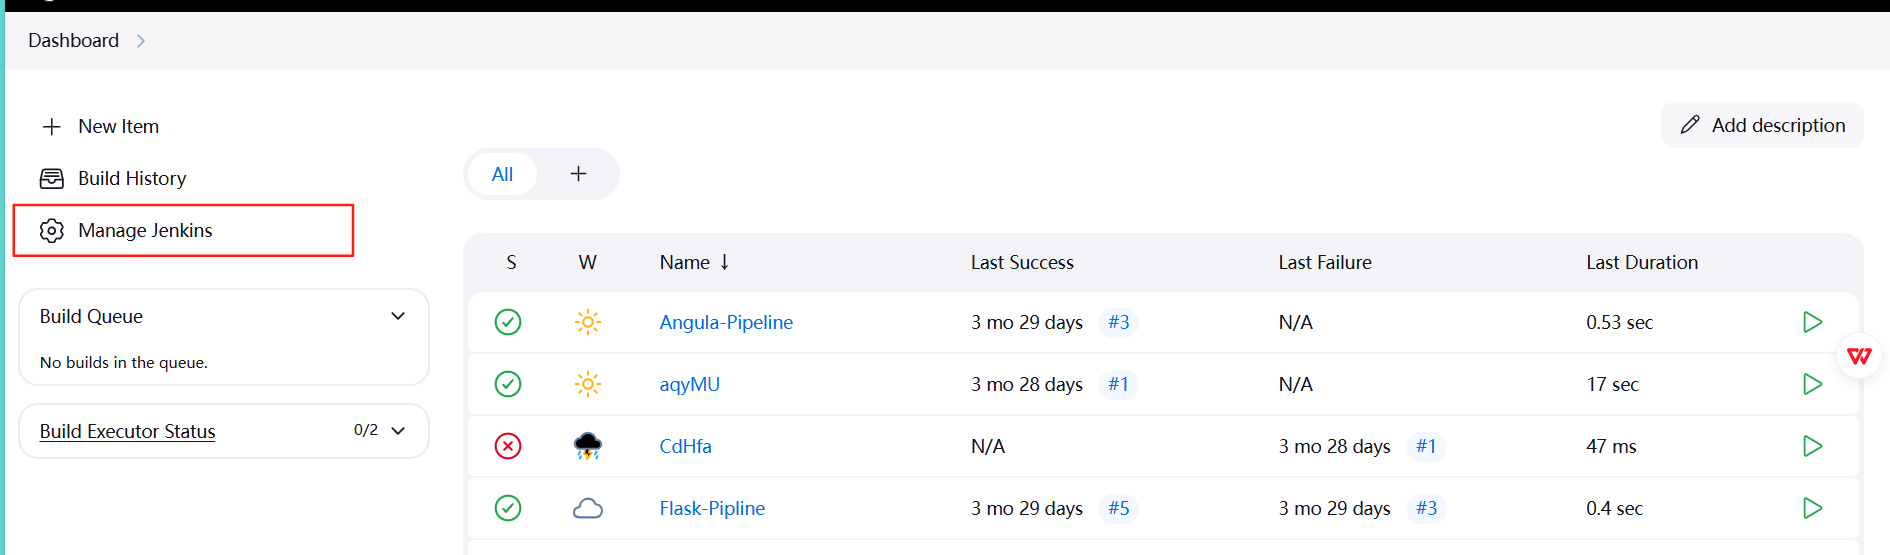Run a build for Angula-Pipeline with play icon
Viewport: 1890px width, 555px height.
[x=1812, y=322]
